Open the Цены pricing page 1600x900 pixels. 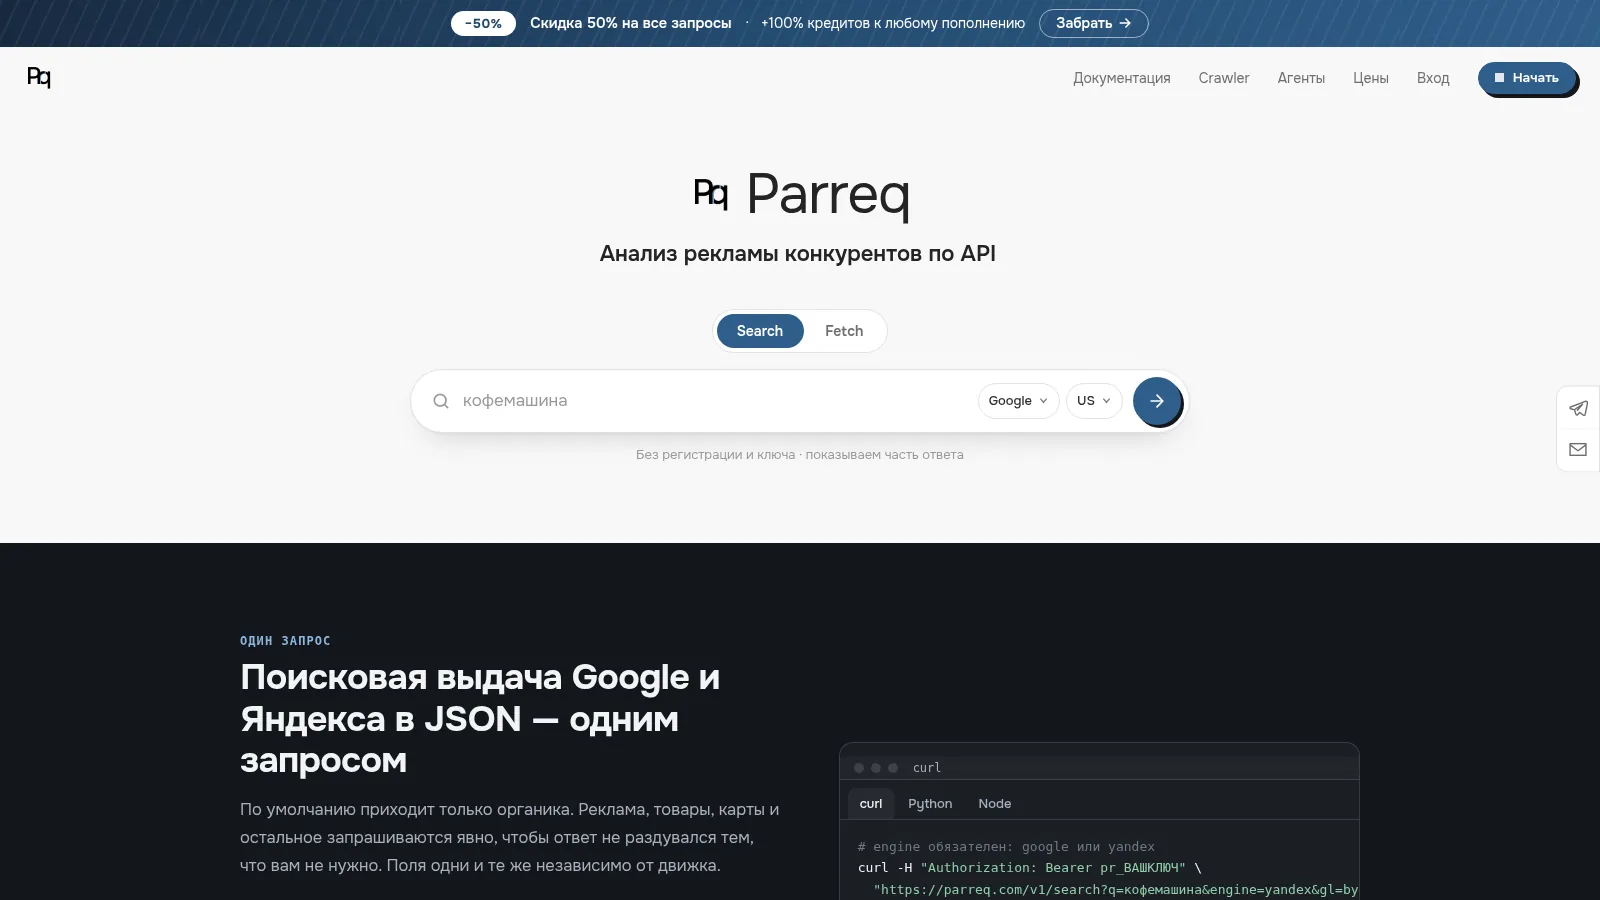[1371, 78]
